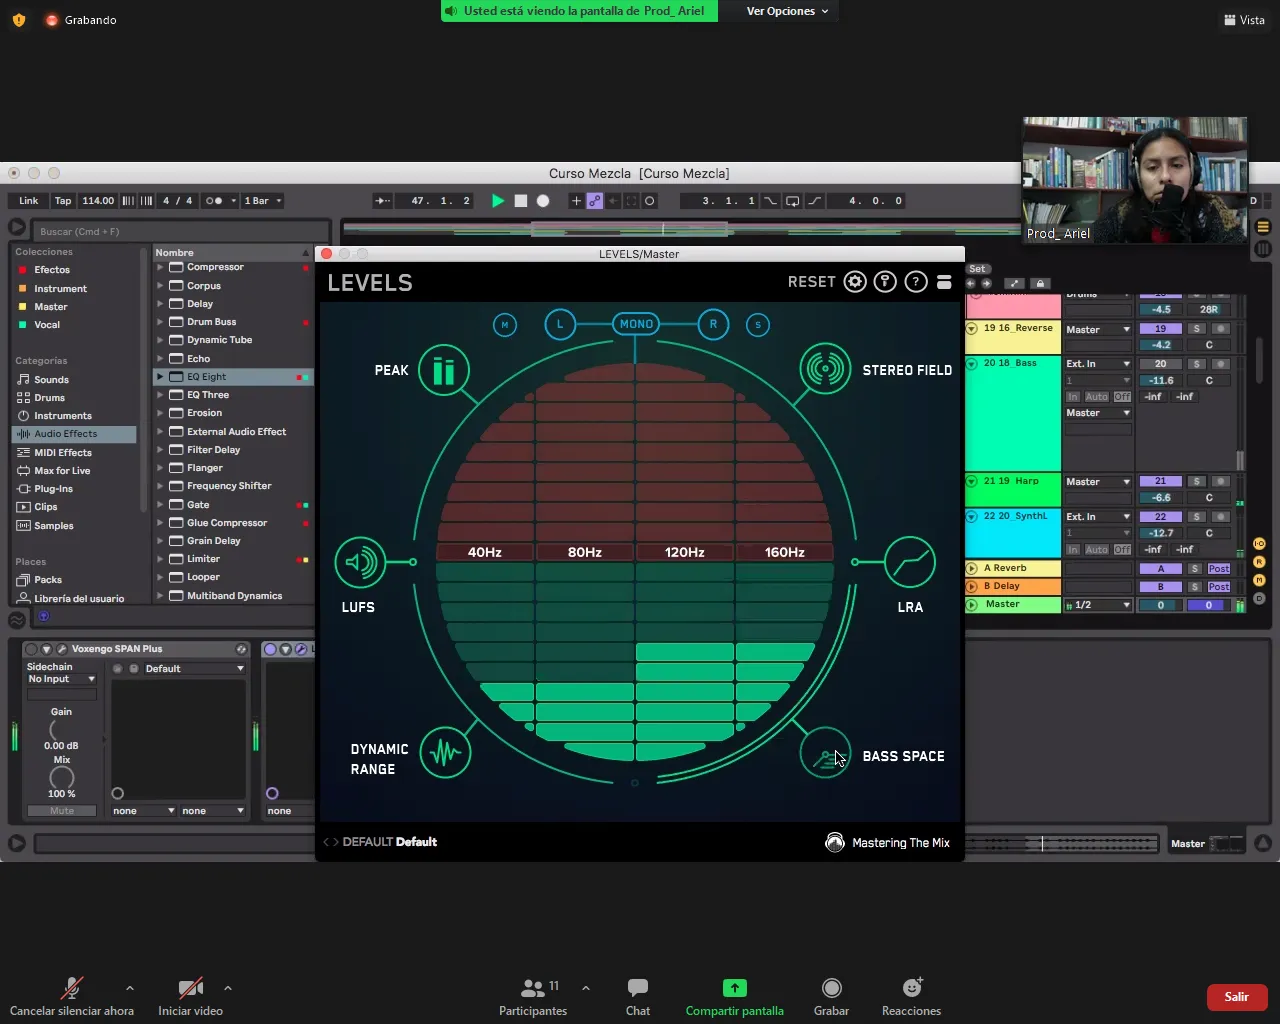Viewport: 1280px width, 1024px height.
Task: Mute the Voxengo SPAN Plus device
Action: pos(62,811)
